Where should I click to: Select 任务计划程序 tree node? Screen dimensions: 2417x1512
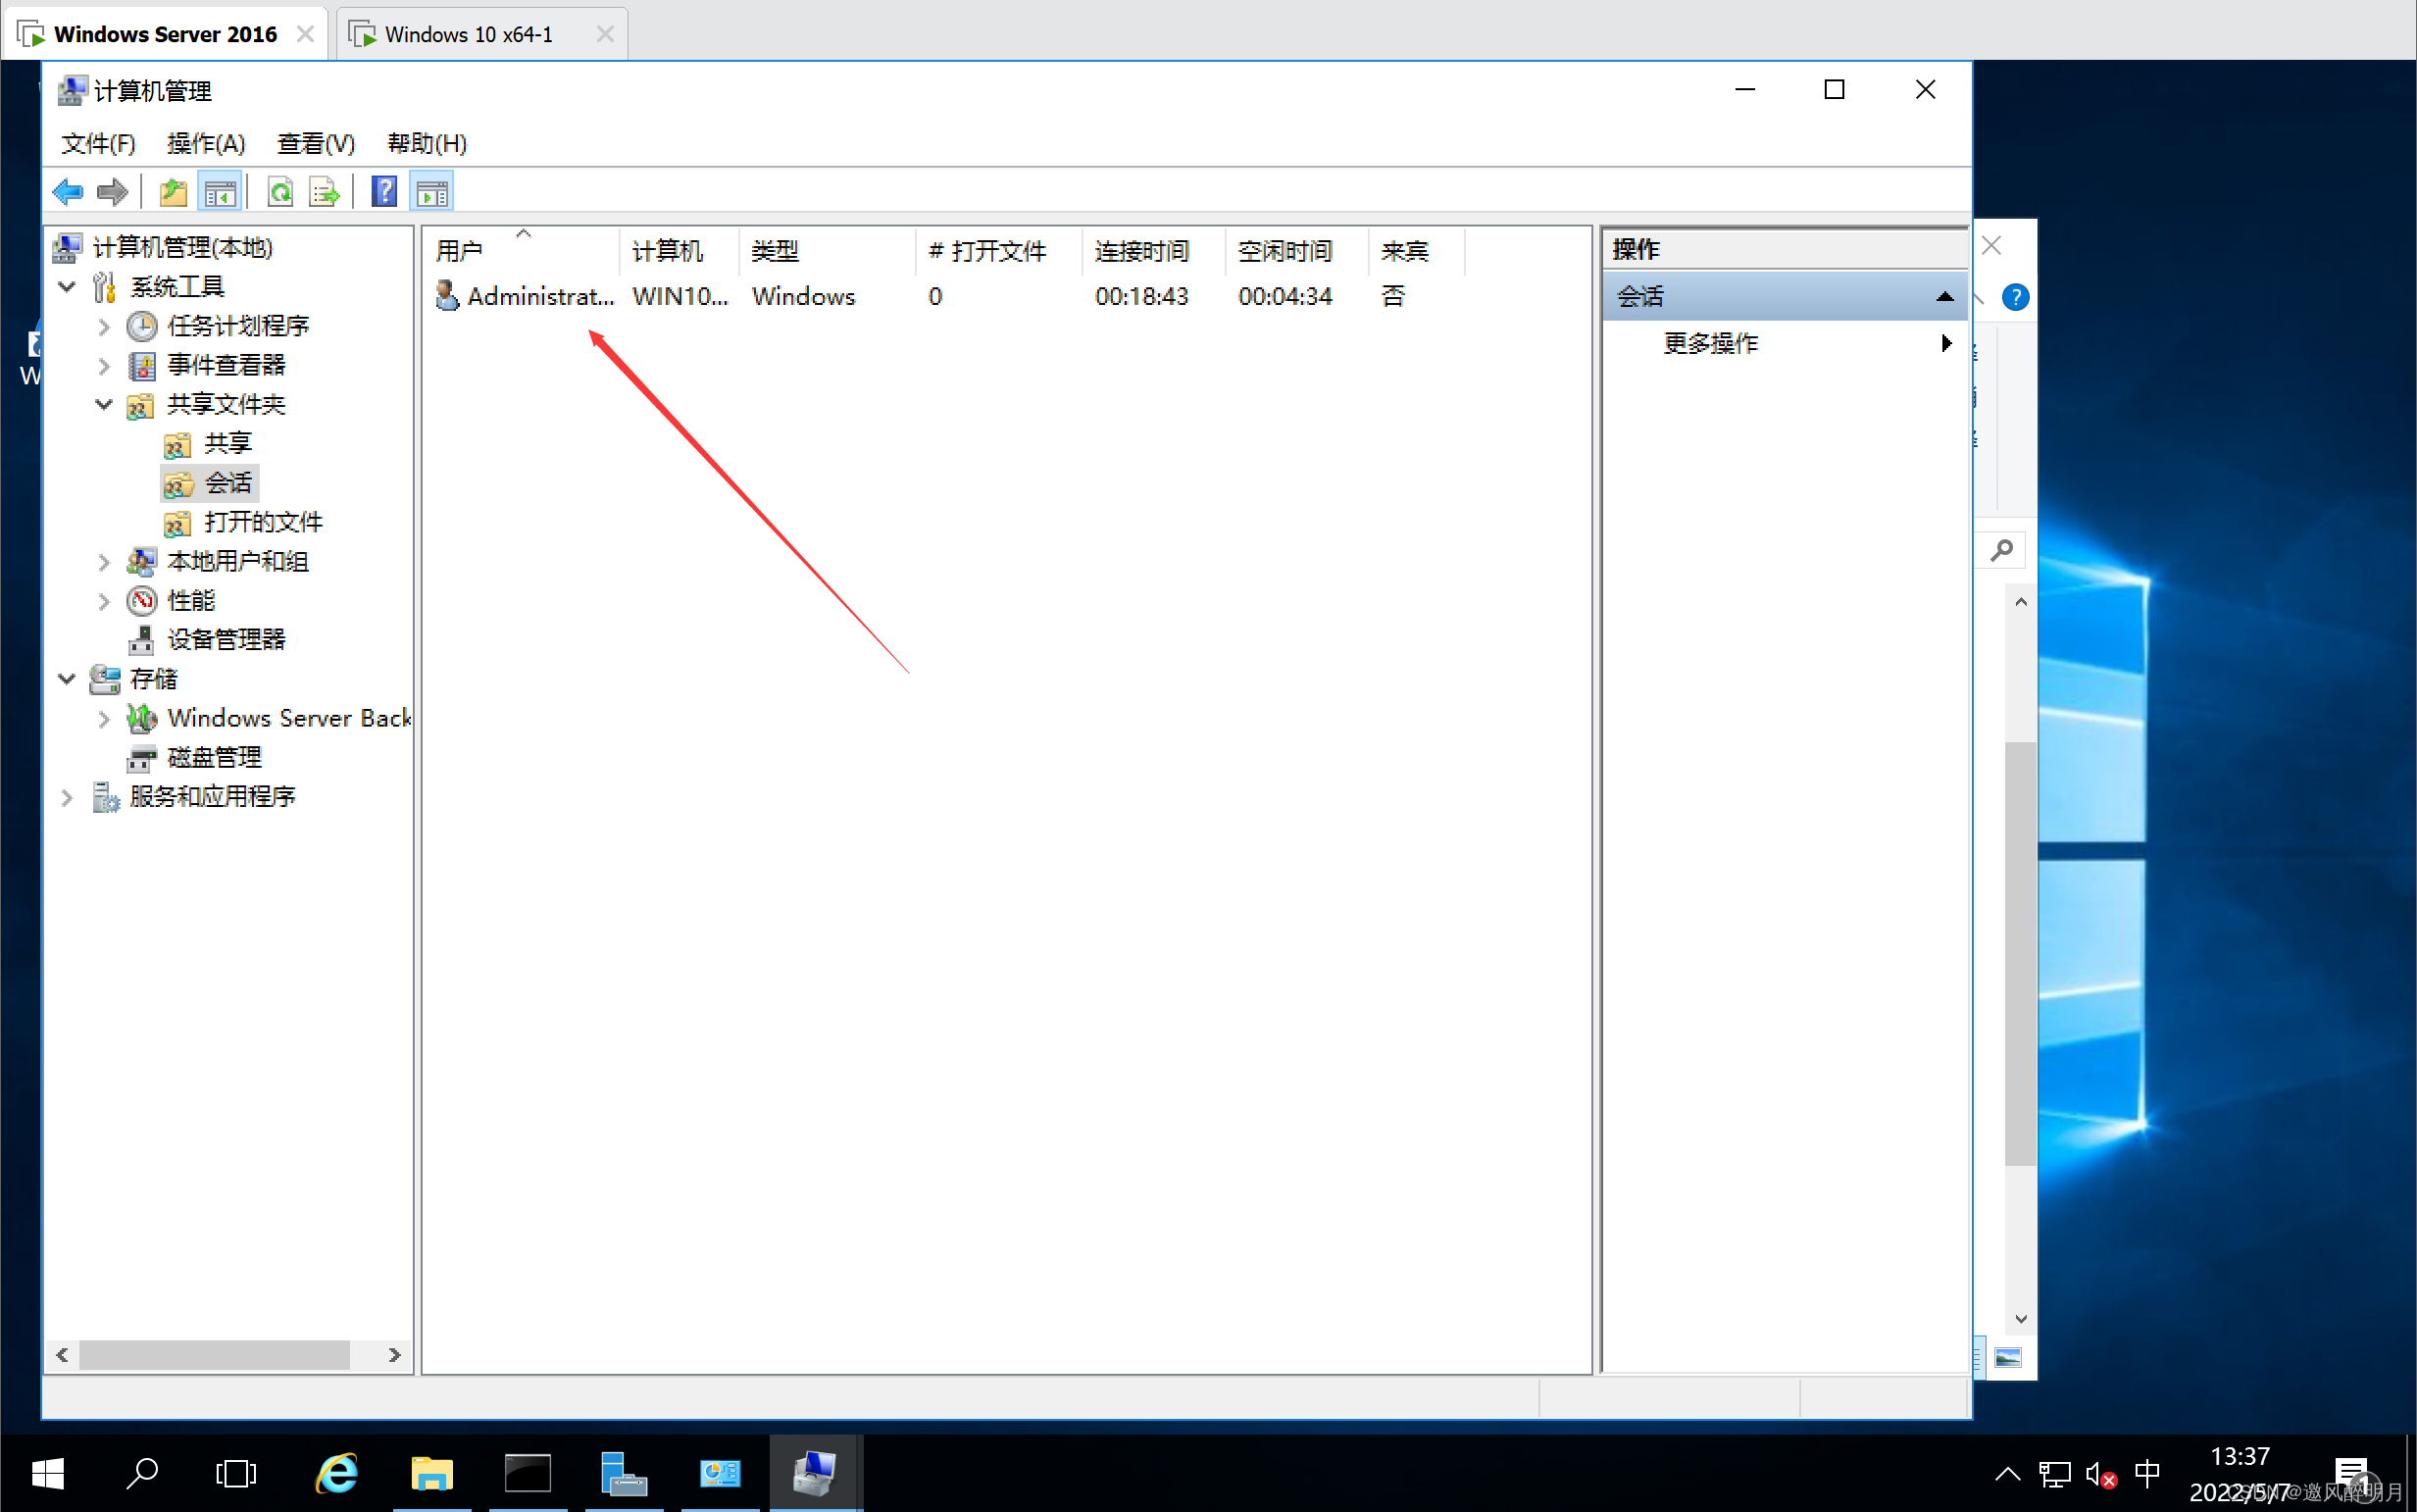[238, 326]
